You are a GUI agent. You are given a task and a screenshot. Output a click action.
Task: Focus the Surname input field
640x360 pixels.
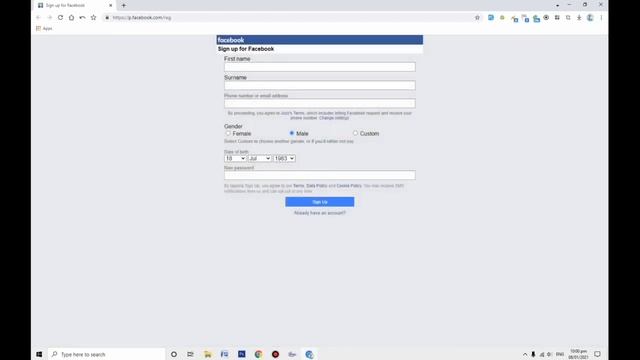320,85
